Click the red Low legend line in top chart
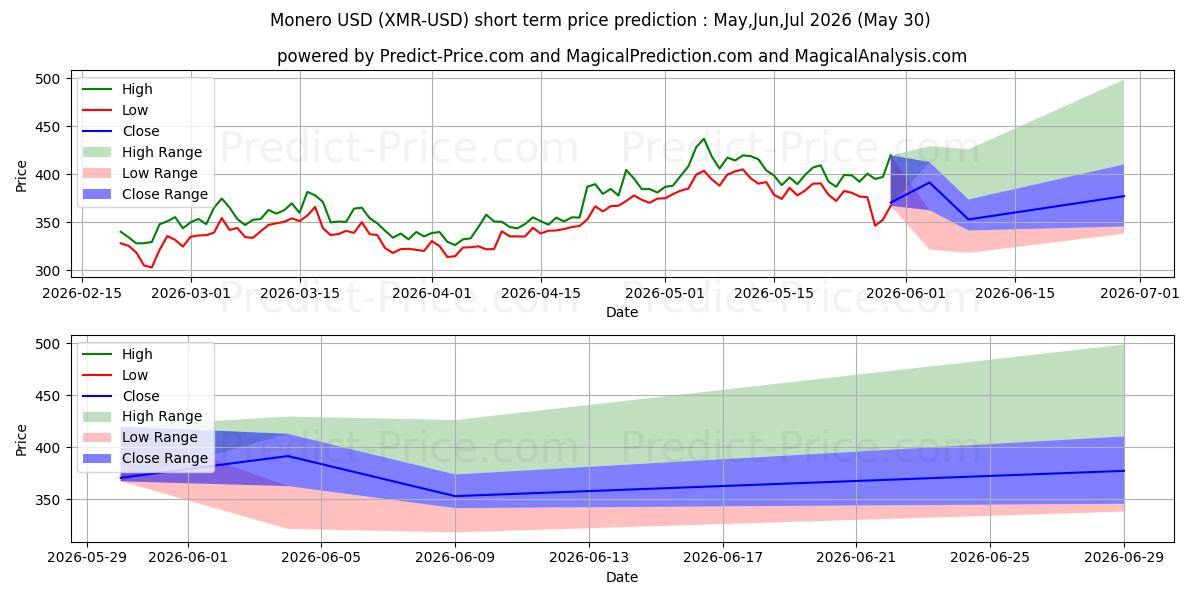This screenshot has height=600, width=1200. pos(97,111)
